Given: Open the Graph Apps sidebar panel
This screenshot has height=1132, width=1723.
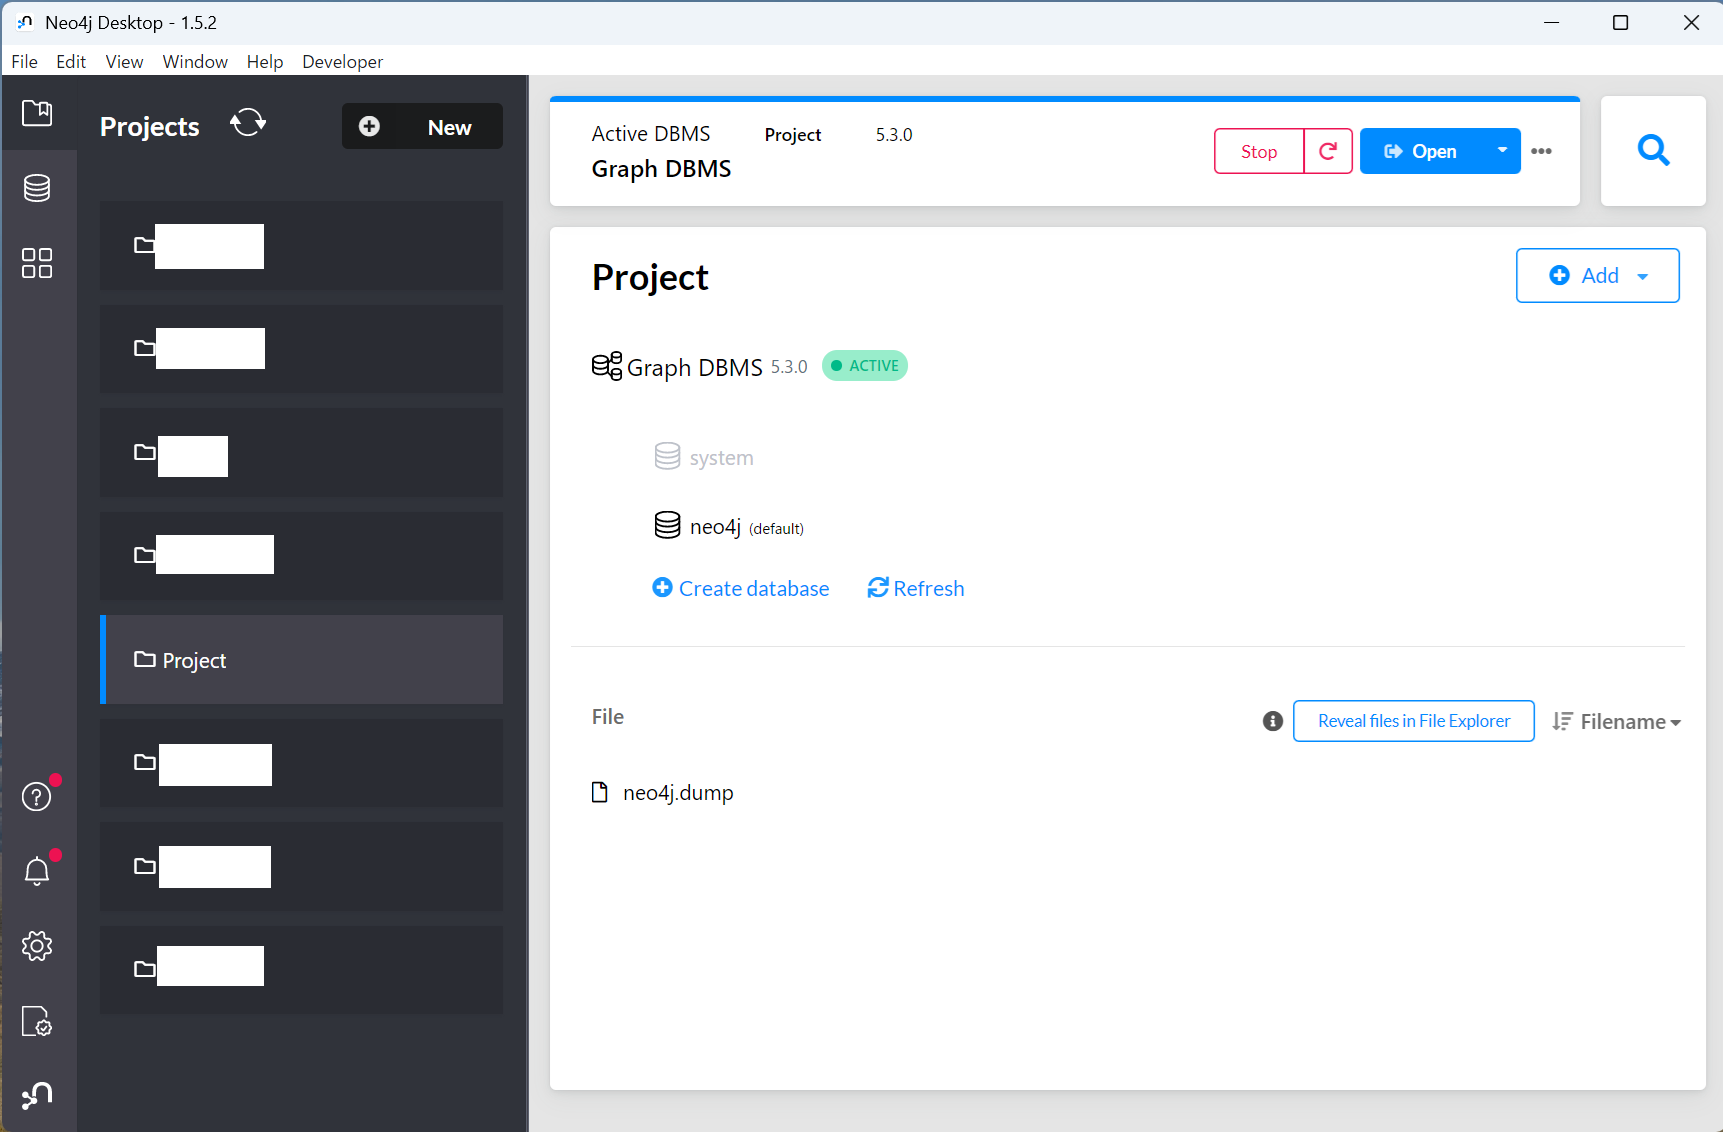Looking at the screenshot, I should click(x=37, y=263).
